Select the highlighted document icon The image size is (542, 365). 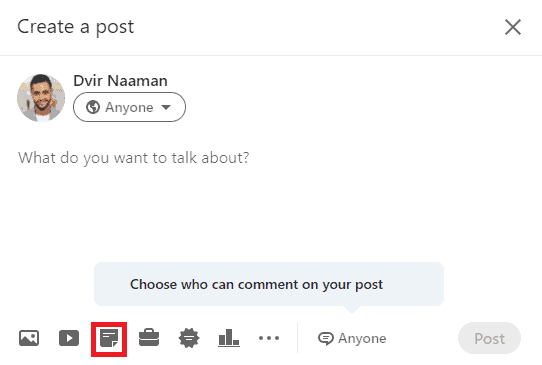(x=109, y=338)
